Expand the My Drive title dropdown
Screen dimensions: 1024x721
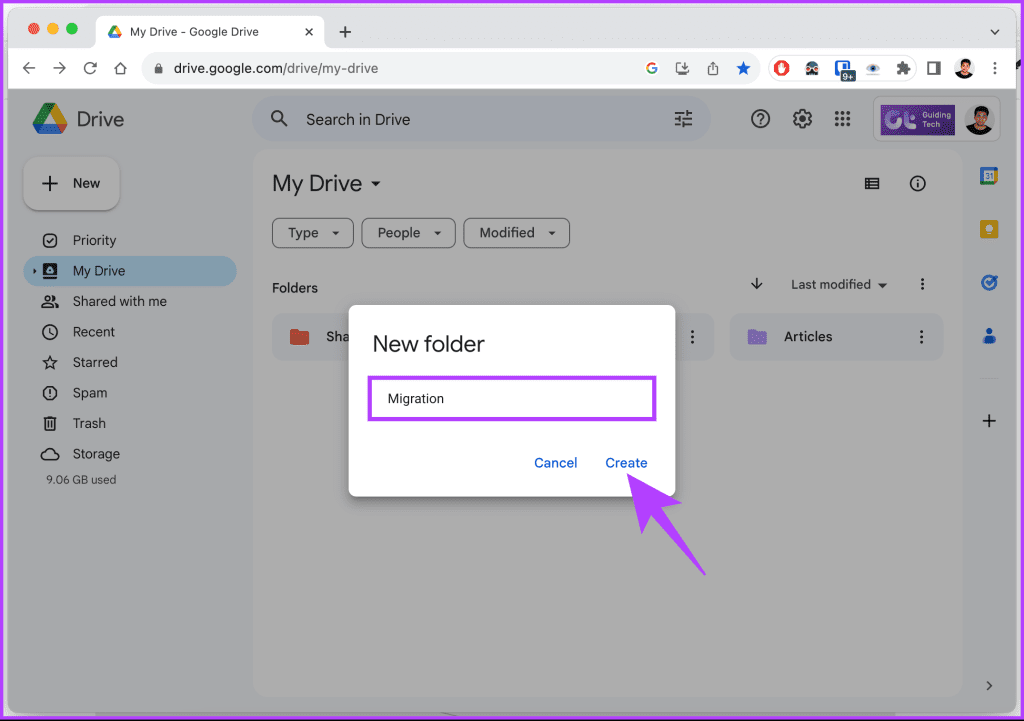(x=376, y=184)
